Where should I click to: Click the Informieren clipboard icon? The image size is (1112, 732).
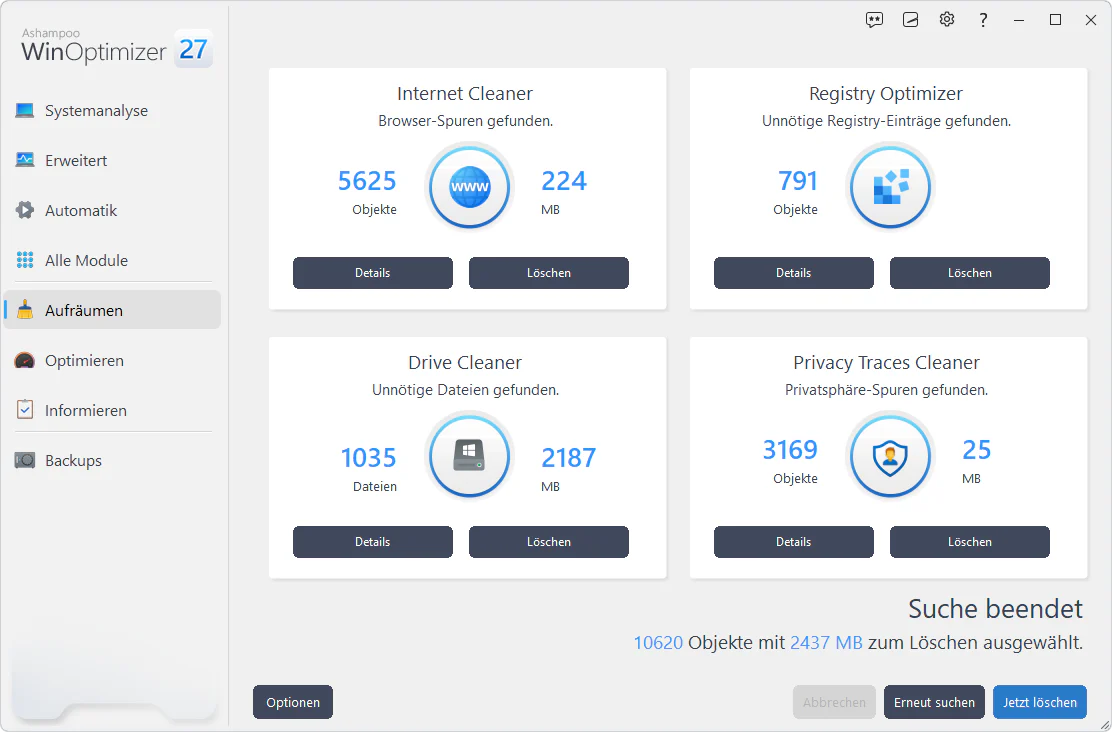tap(25, 410)
